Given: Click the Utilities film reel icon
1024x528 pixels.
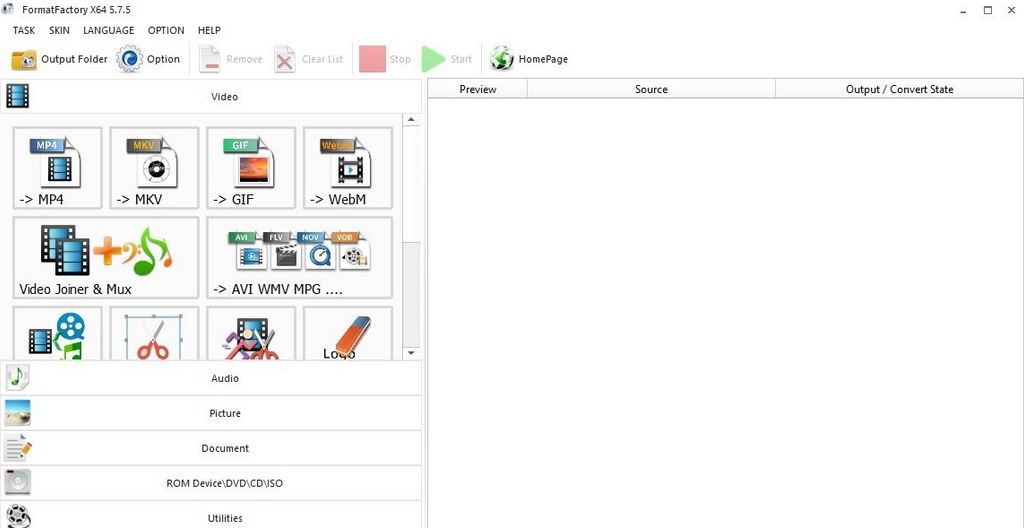Looking at the screenshot, I should 18,516.
